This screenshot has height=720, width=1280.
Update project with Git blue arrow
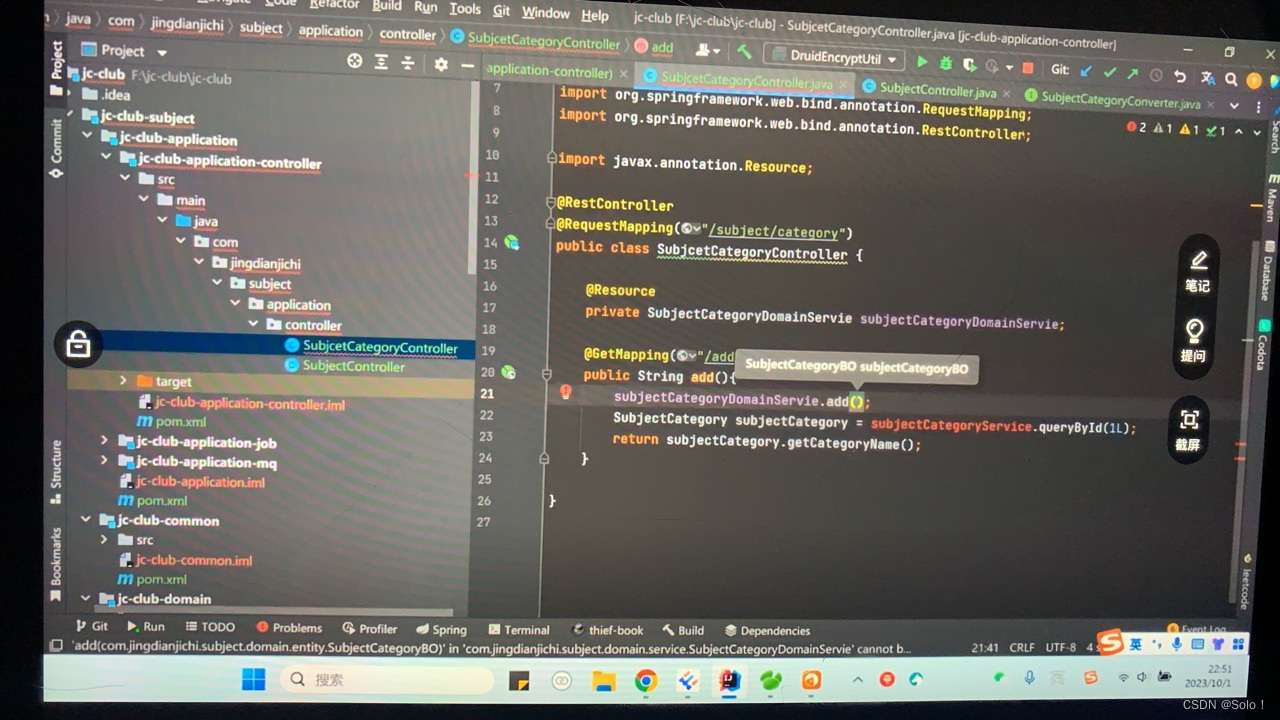click(1087, 71)
